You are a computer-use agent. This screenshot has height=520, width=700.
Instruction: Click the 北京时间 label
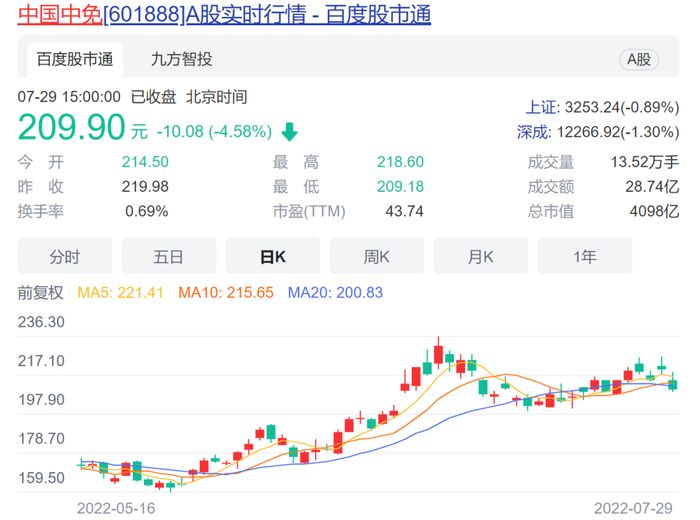click(x=217, y=97)
